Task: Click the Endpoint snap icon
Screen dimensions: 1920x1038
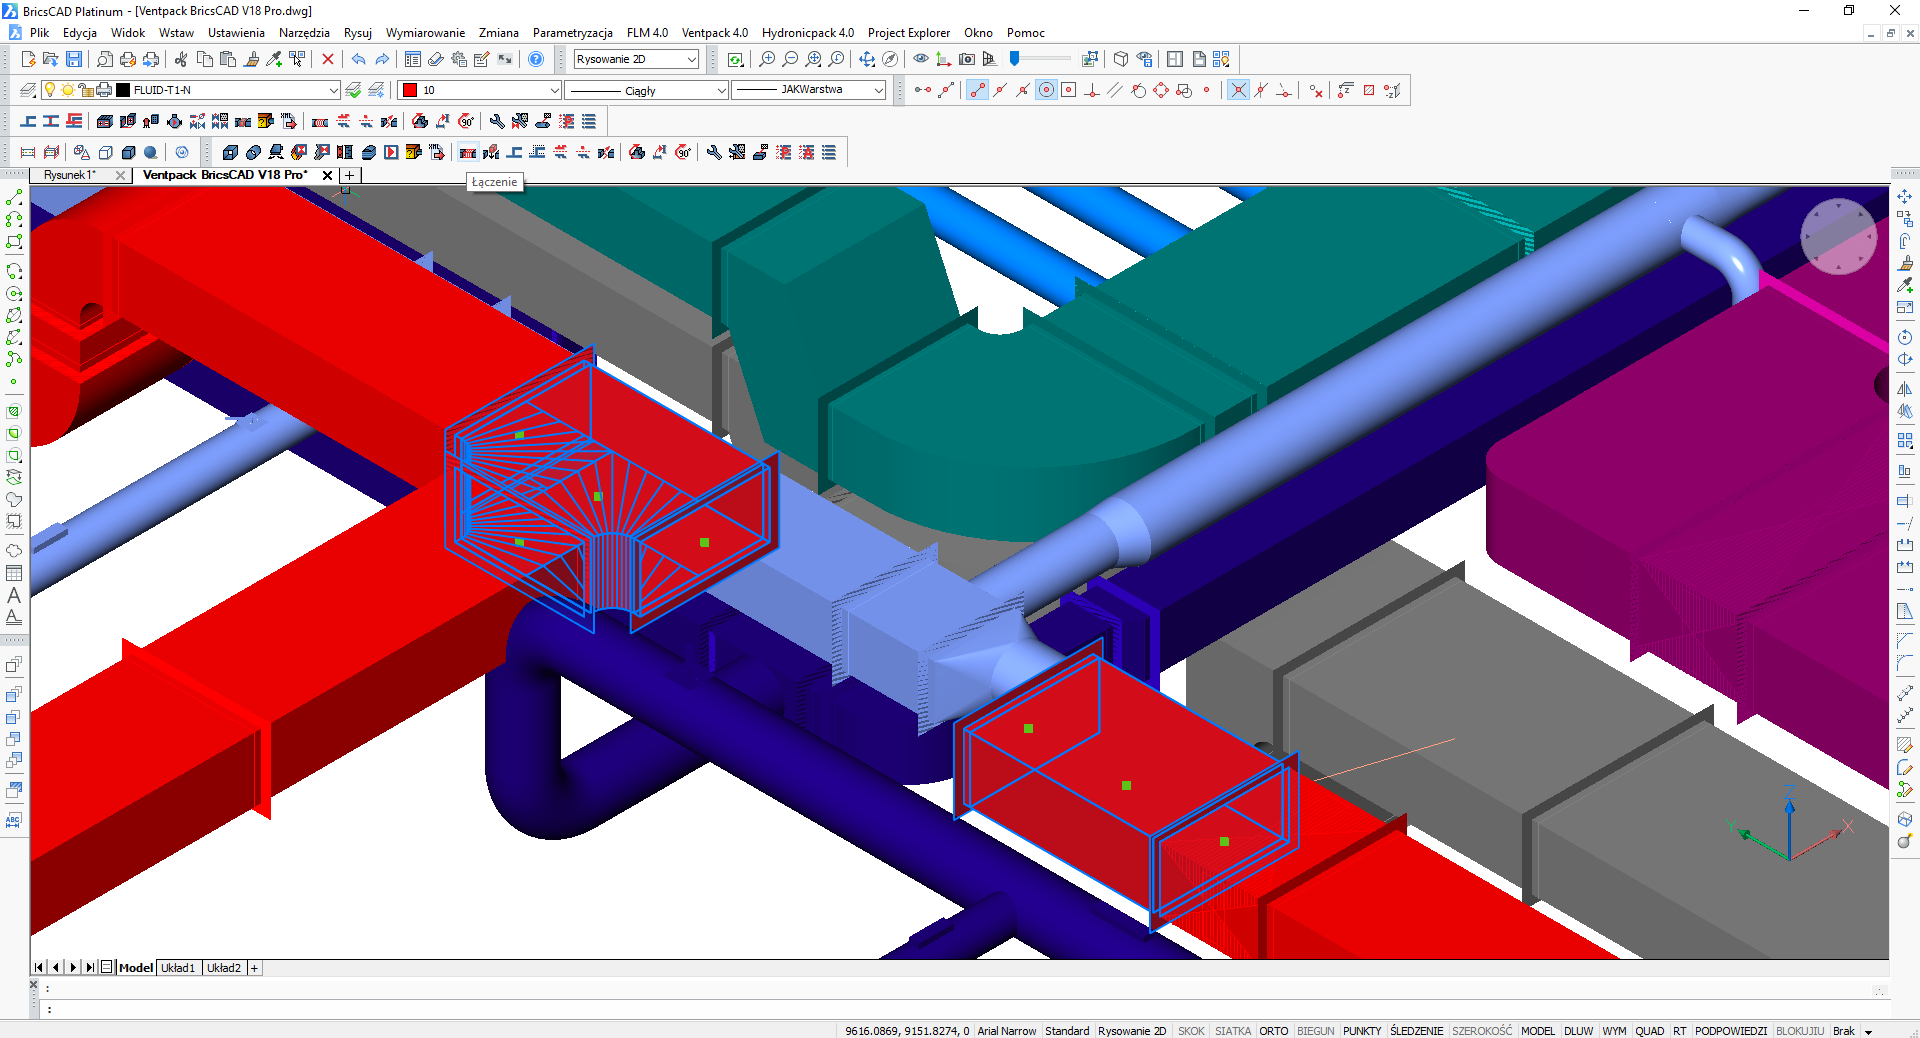Action: [x=977, y=91]
